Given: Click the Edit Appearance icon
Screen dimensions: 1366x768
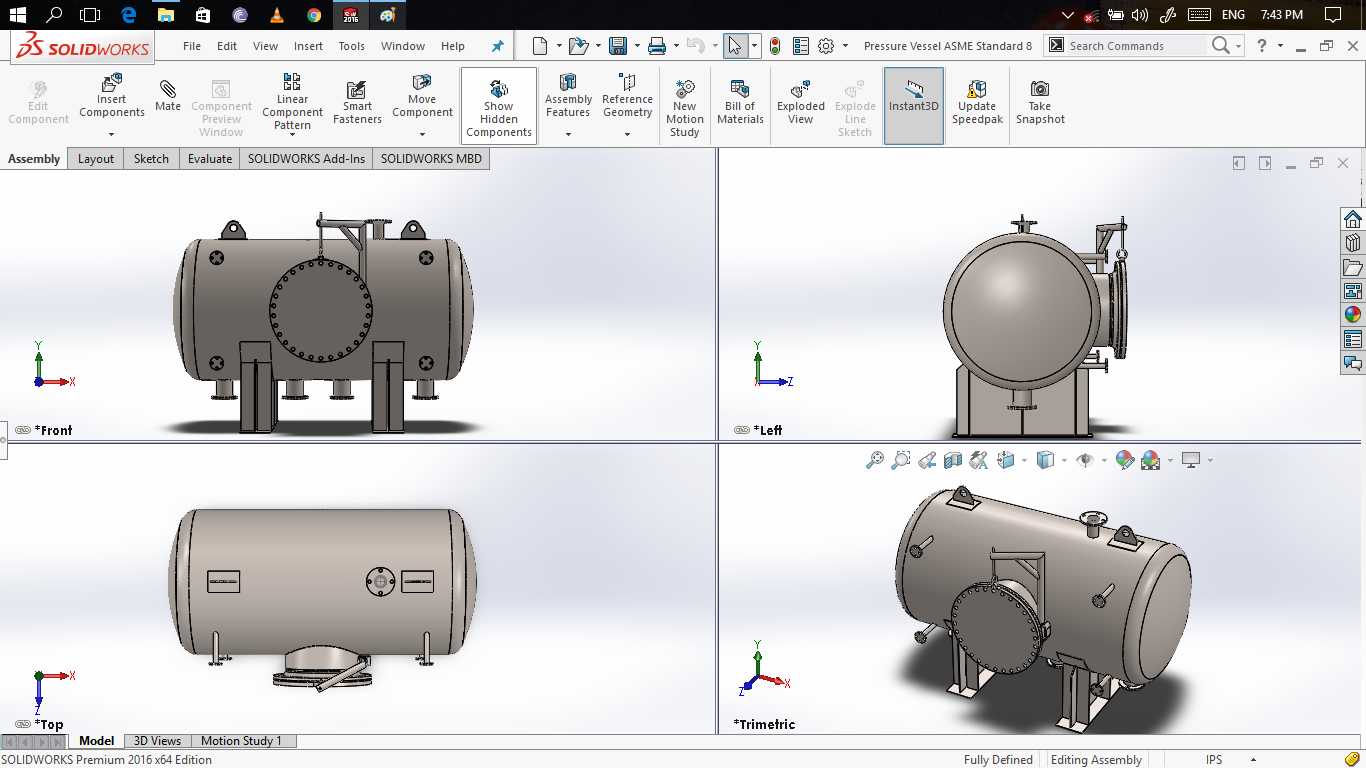Looking at the screenshot, I should (1125, 460).
